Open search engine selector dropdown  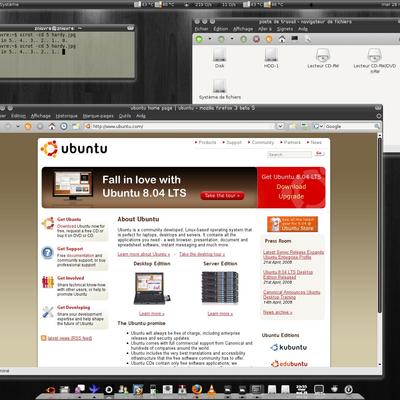[318, 126]
